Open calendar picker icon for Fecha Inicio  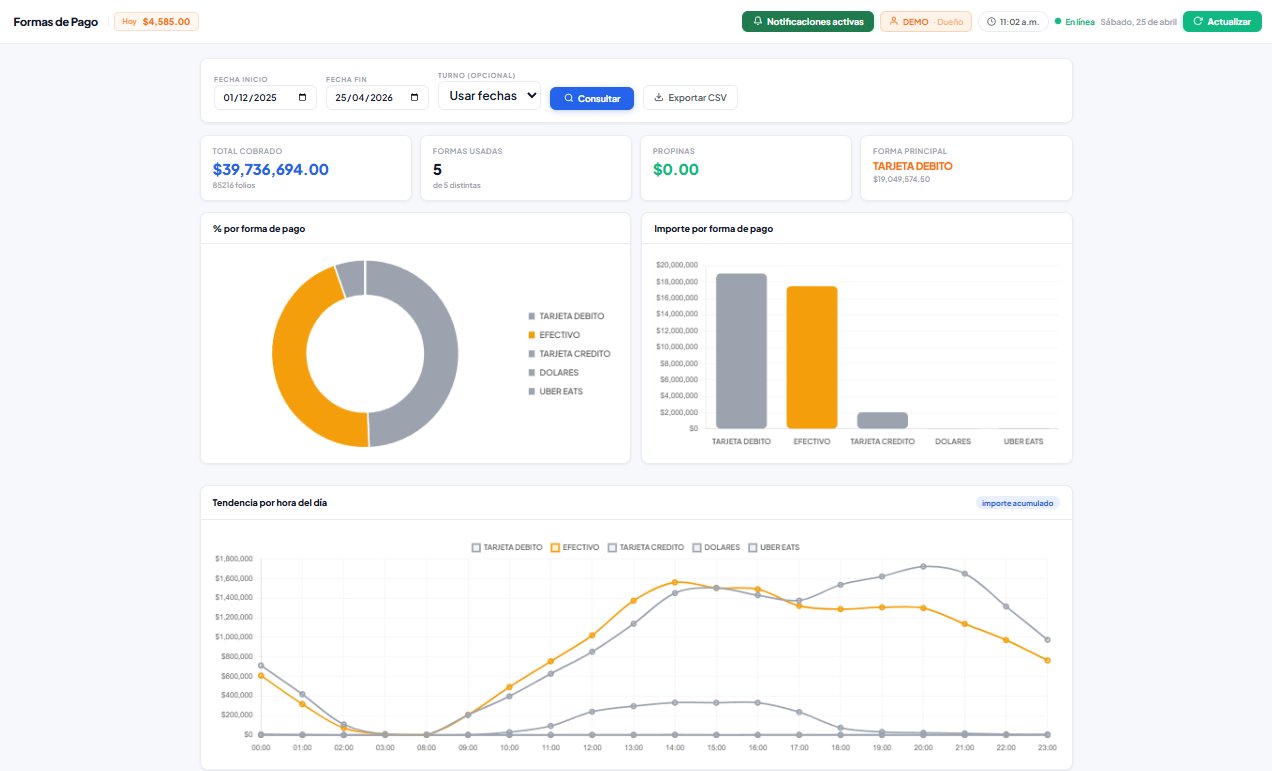(302, 98)
